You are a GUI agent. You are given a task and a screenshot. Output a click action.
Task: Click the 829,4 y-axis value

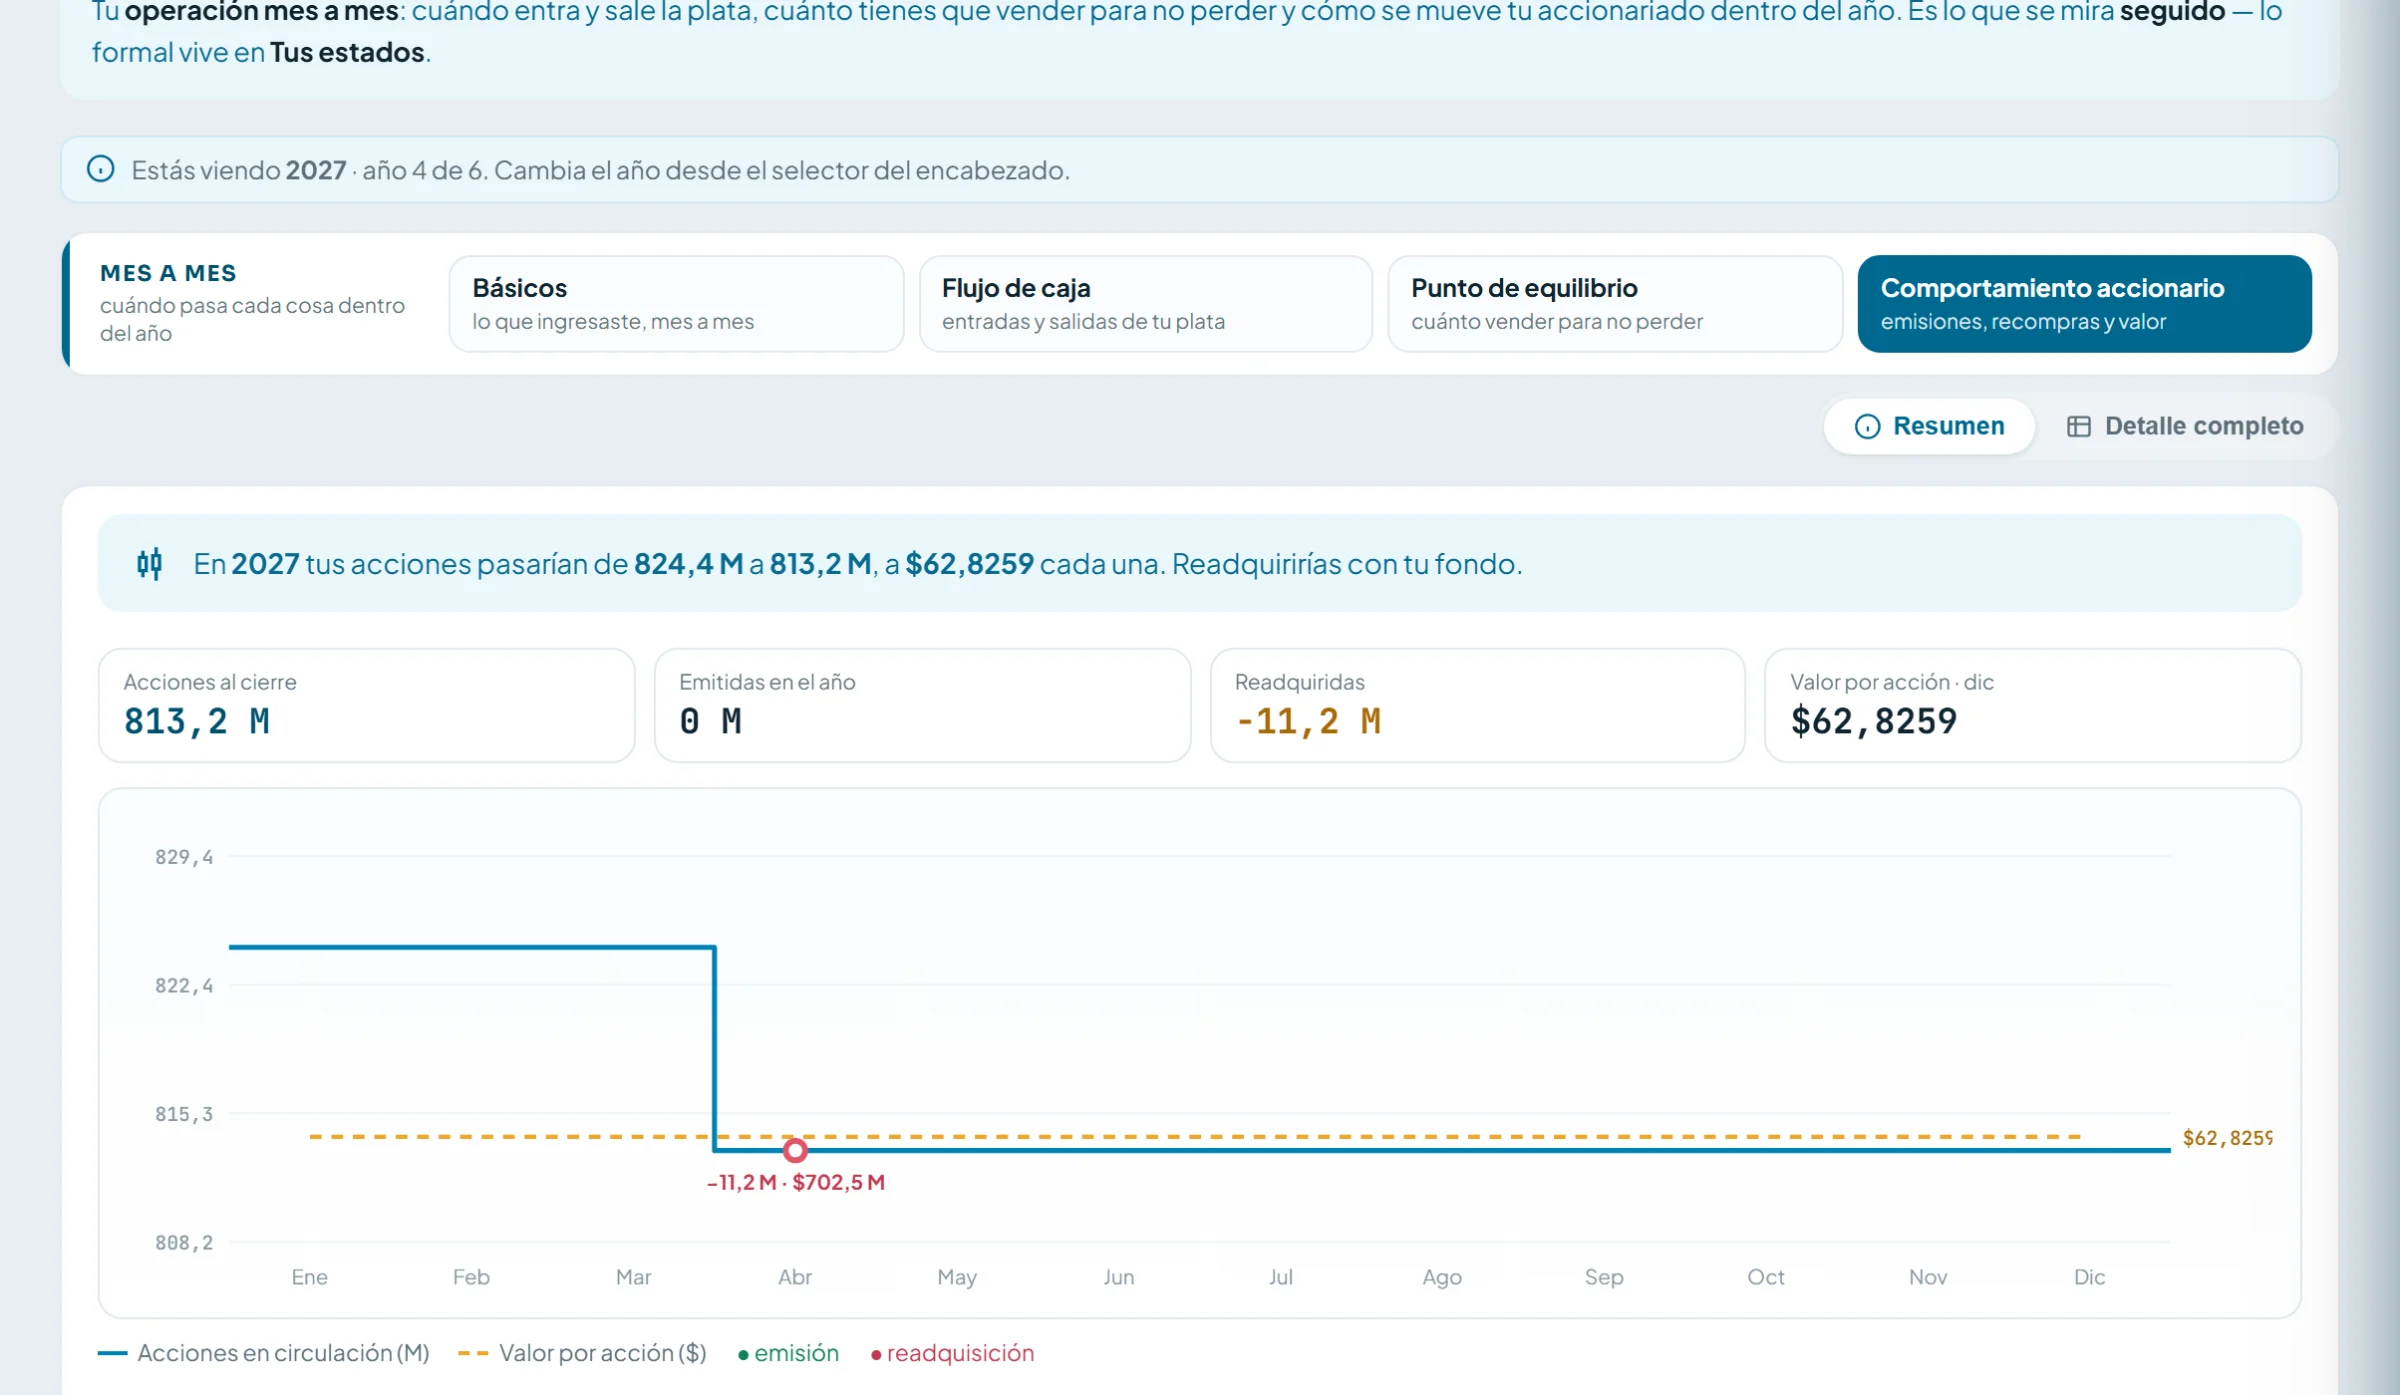pyautogui.click(x=184, y=857)
